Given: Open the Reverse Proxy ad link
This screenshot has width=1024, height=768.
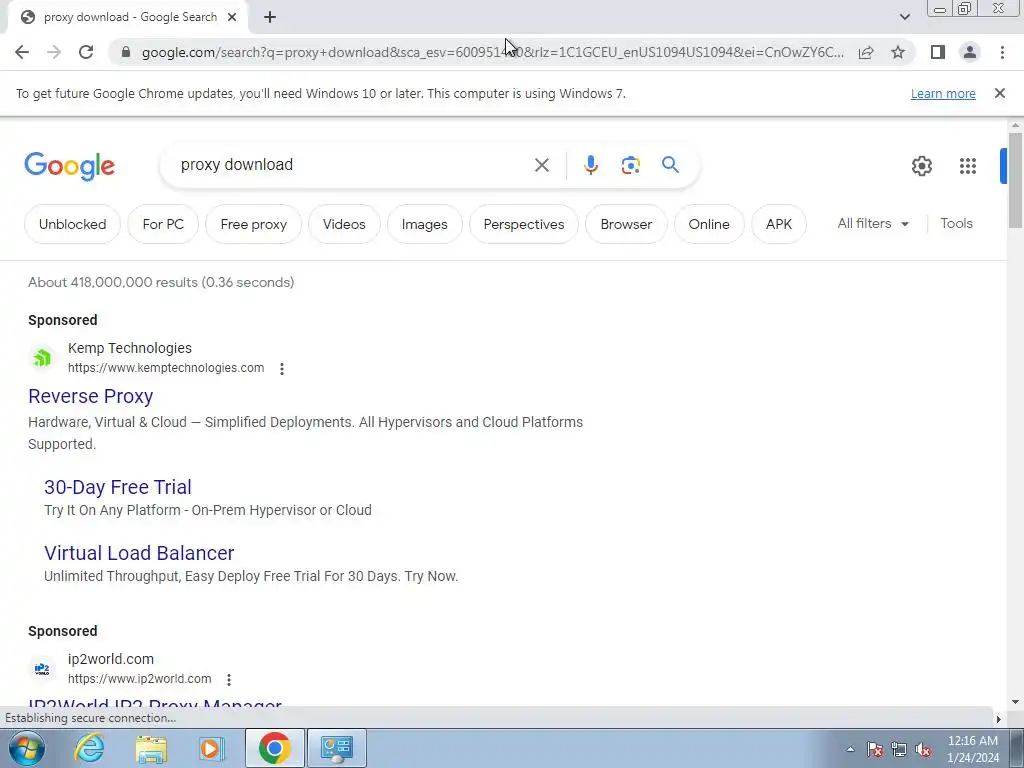Looking at the screenshot, I should pyautogui.click(x=91, y=396).
